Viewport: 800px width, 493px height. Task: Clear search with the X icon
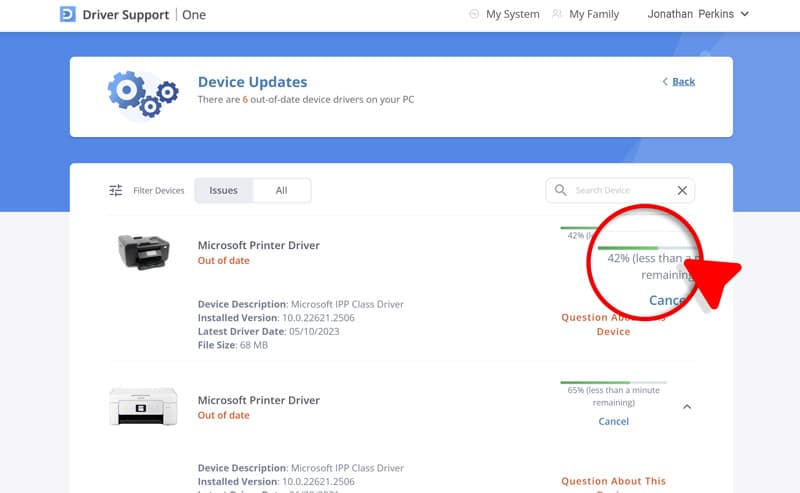[x=682, y=190]
